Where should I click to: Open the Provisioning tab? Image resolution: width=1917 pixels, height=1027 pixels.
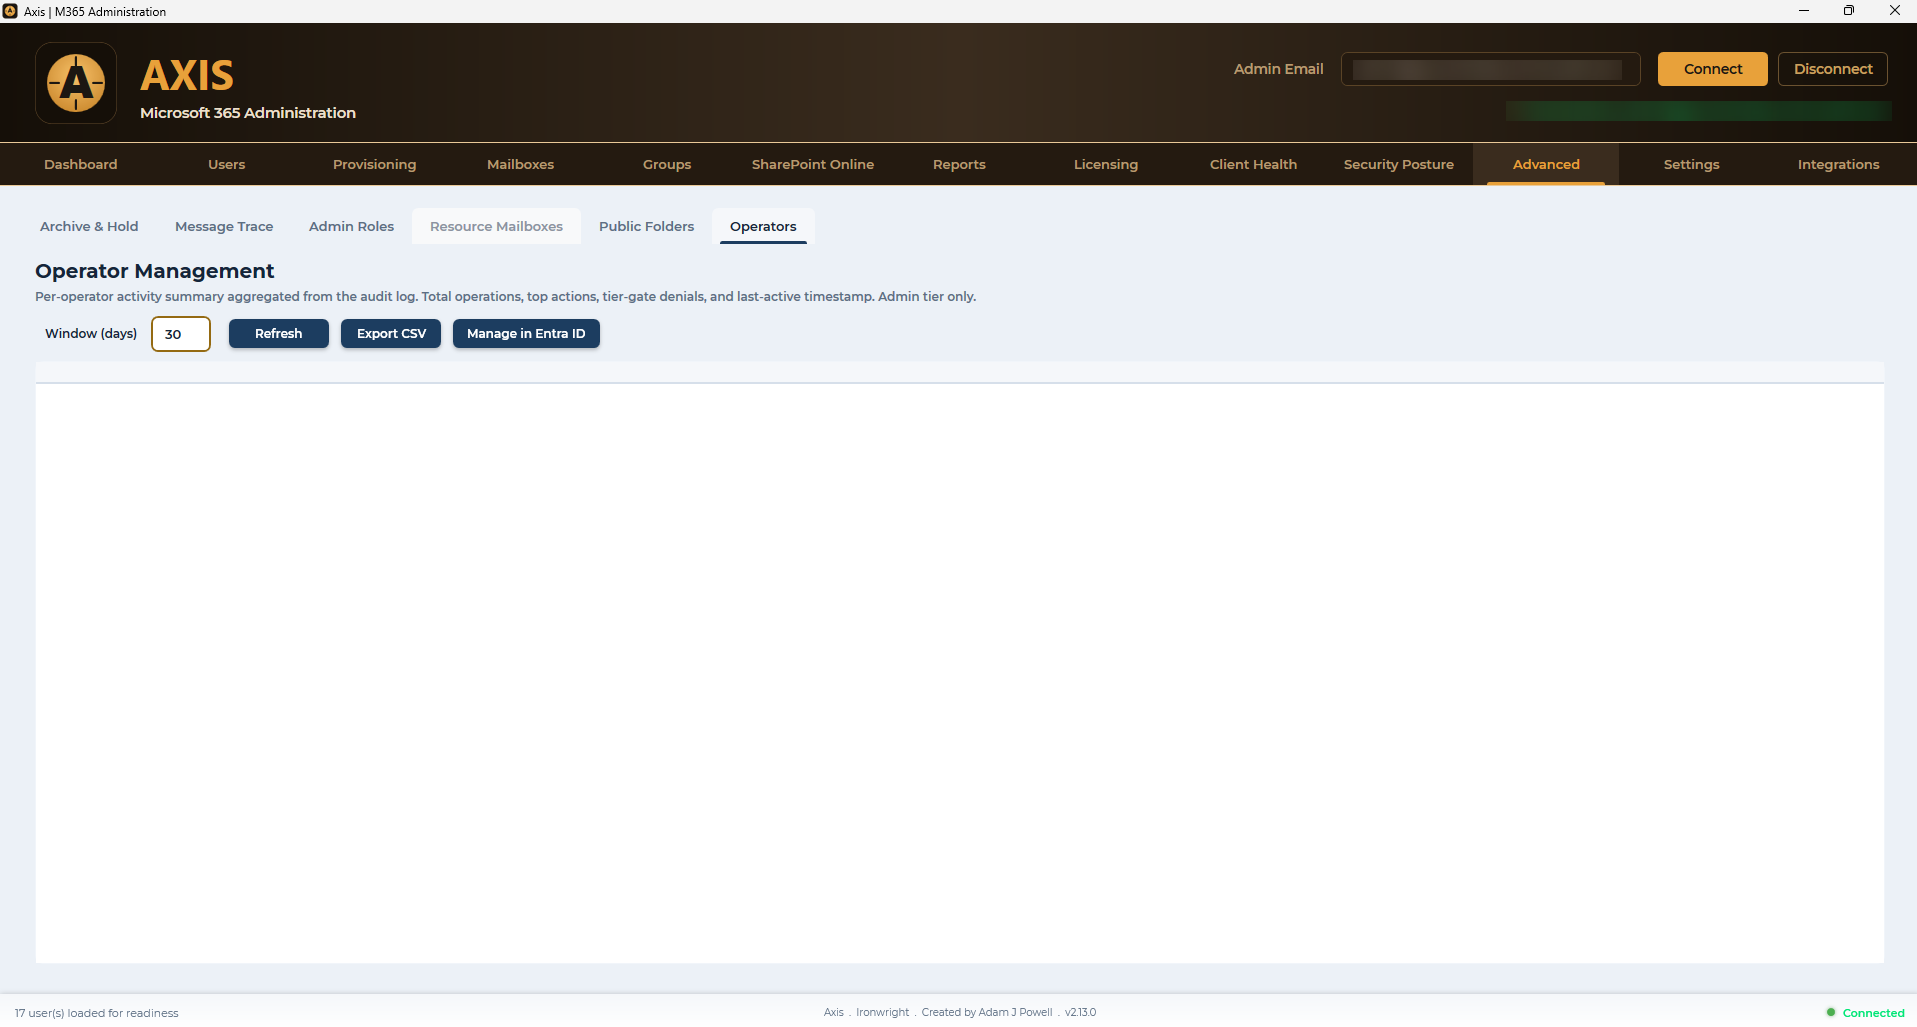(374, 164)
